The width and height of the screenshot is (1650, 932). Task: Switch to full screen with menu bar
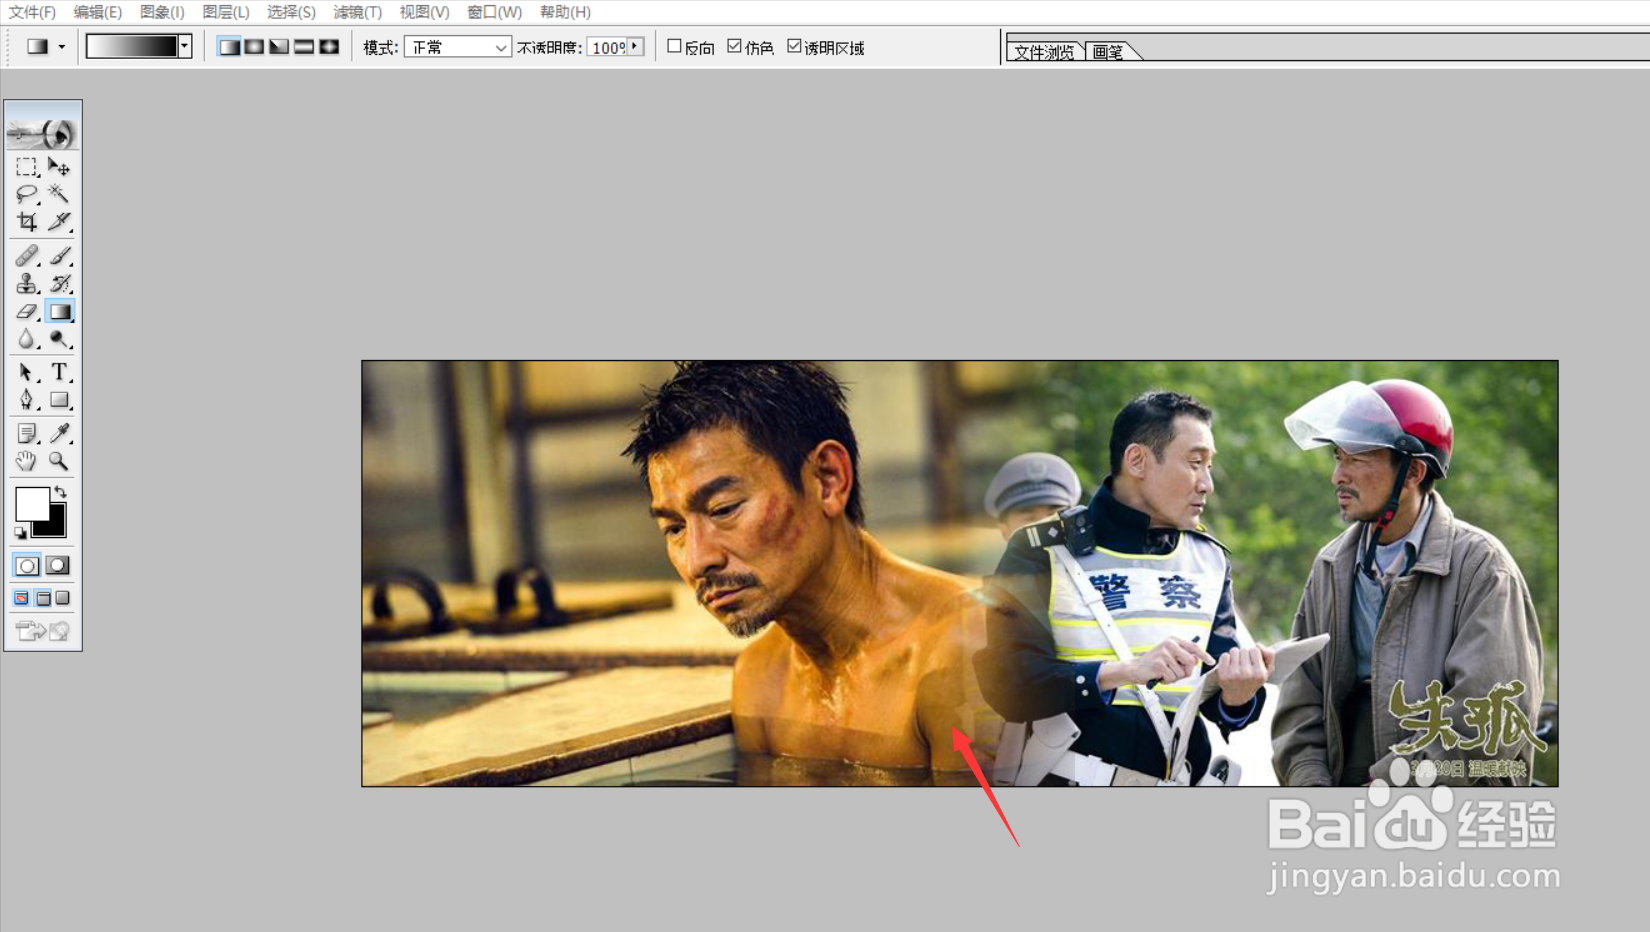pyautogui.click(x=43, y=598)
